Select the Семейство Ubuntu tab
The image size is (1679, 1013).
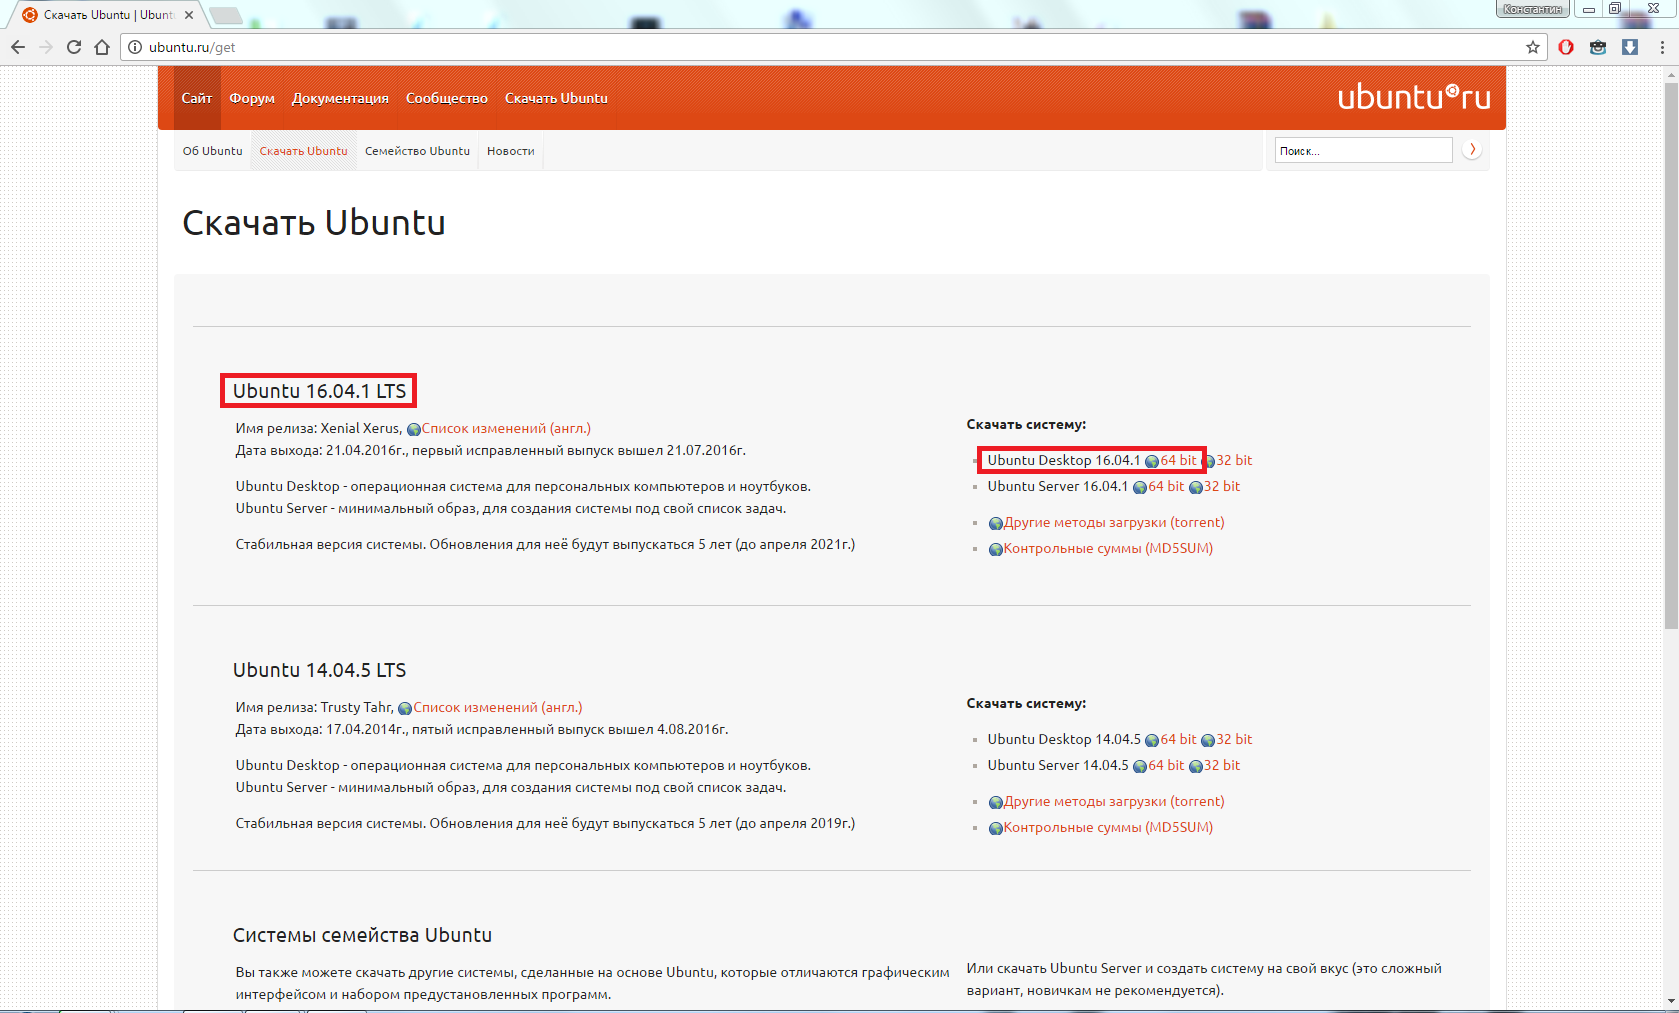[x=417, y=151]
